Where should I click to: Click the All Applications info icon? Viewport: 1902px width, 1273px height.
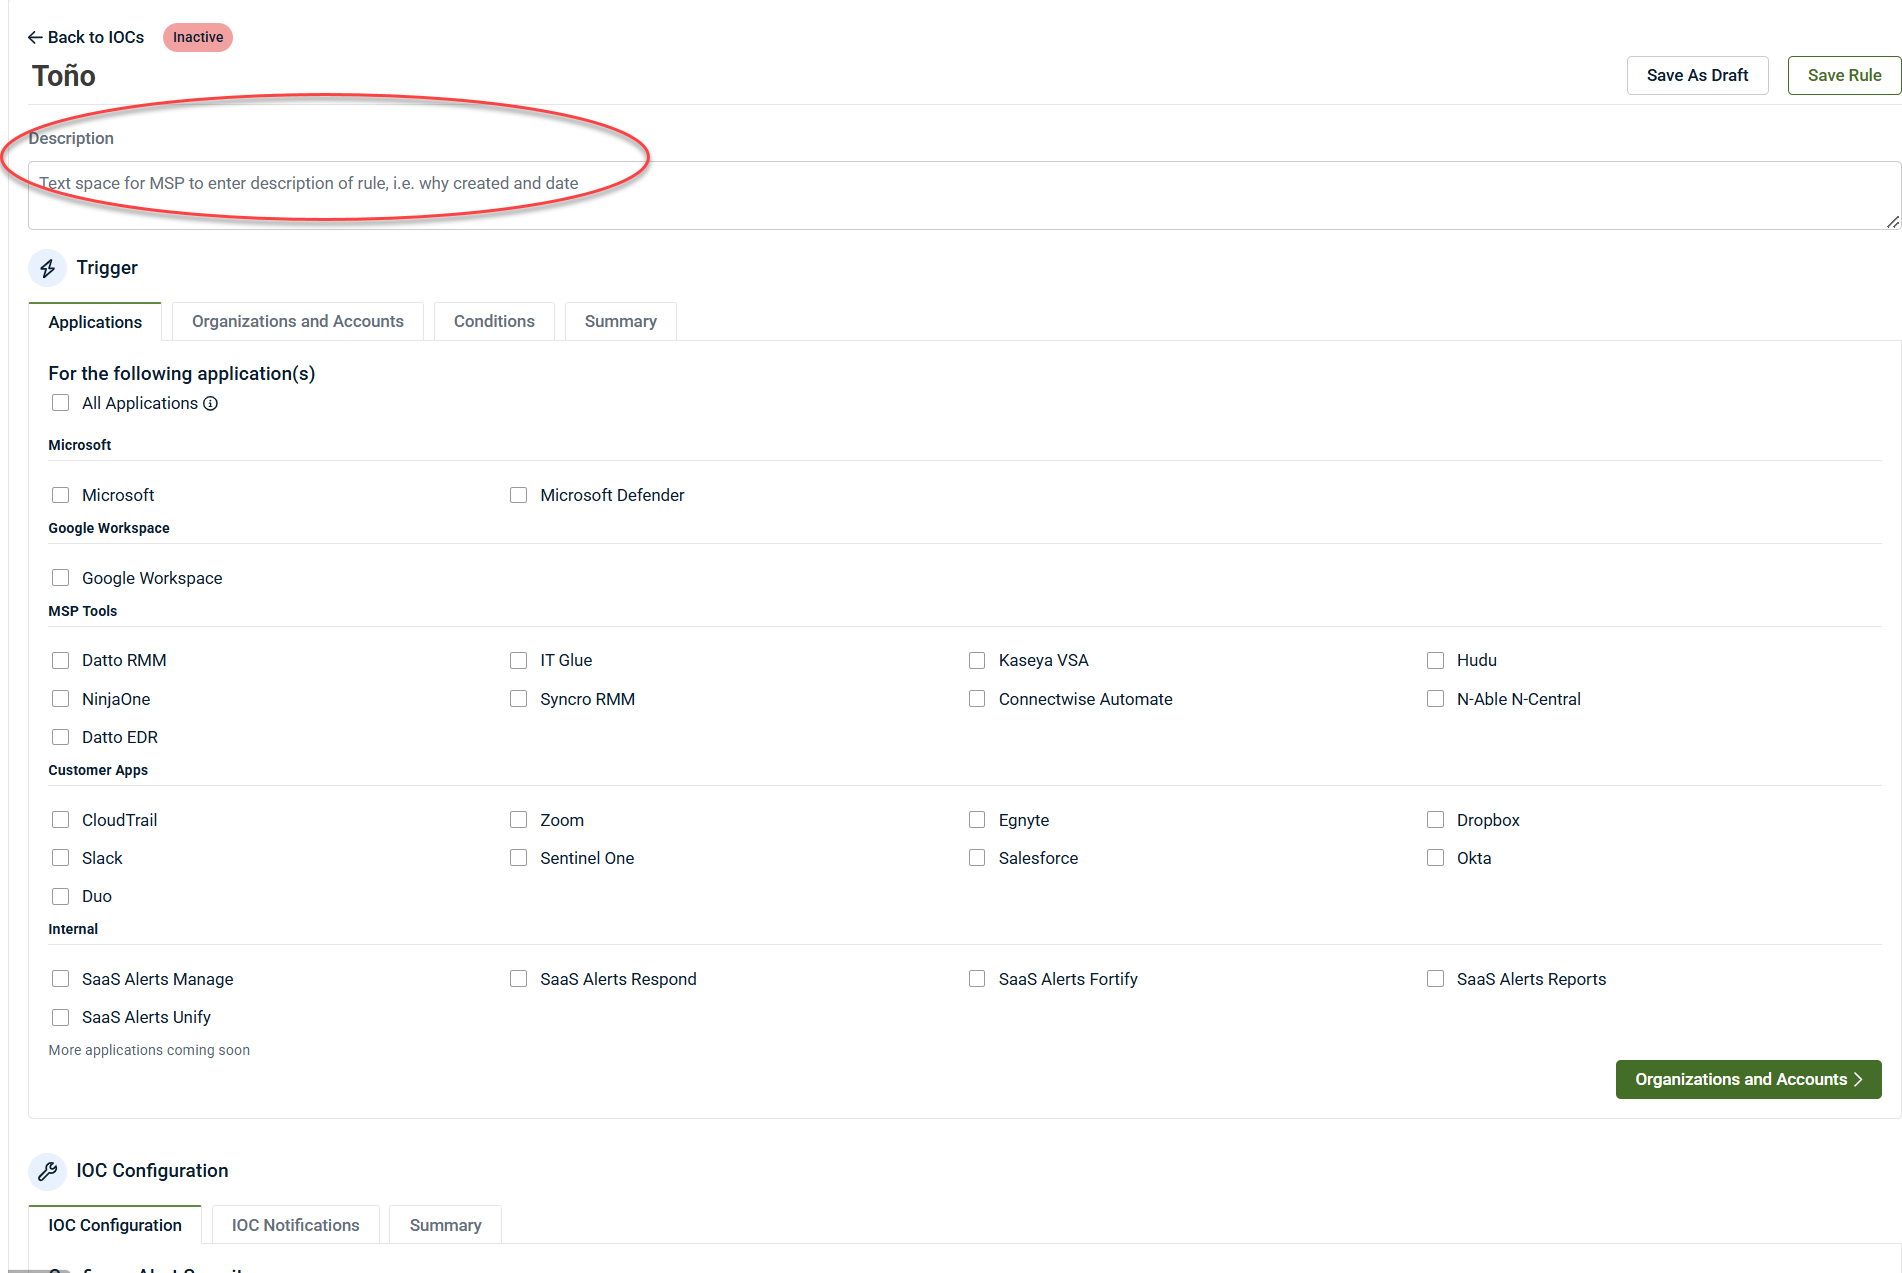210,404
